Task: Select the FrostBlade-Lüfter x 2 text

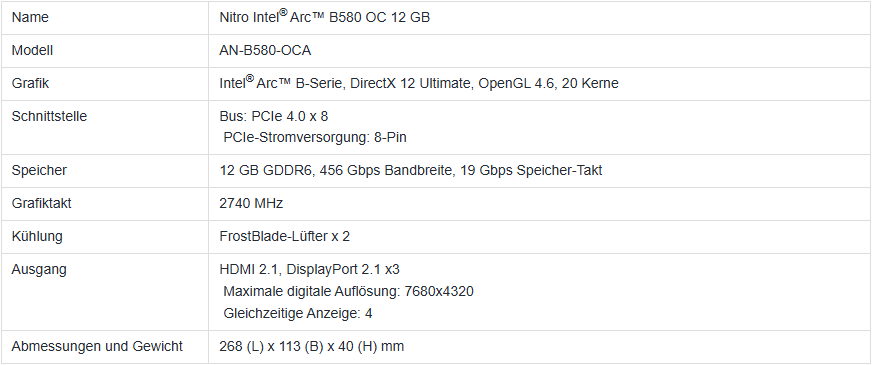Action: (285, 236)
